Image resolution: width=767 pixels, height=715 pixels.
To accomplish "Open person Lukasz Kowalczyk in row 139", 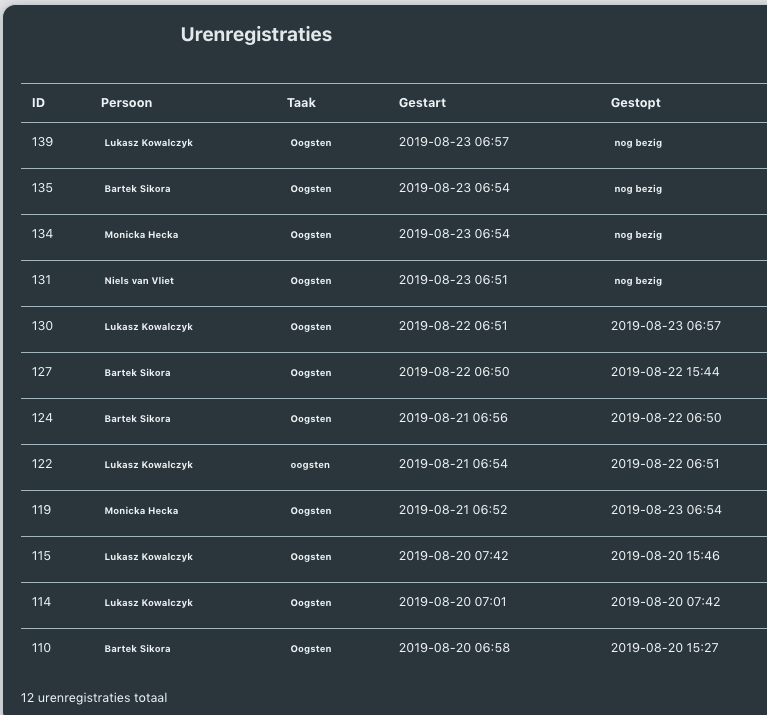I will click(x=148, y=143).
